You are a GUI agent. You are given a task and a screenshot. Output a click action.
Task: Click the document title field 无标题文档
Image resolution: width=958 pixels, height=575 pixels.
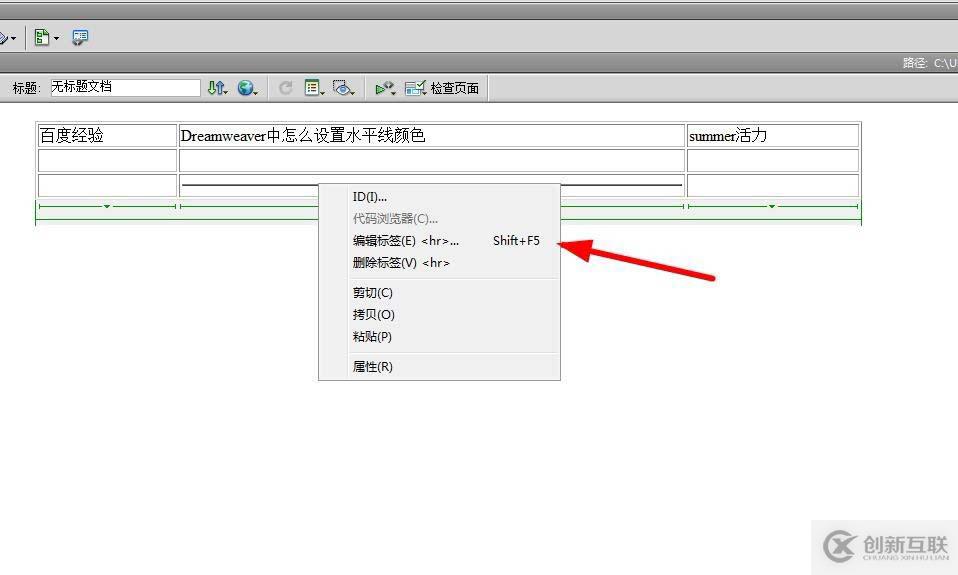[125, 87]
